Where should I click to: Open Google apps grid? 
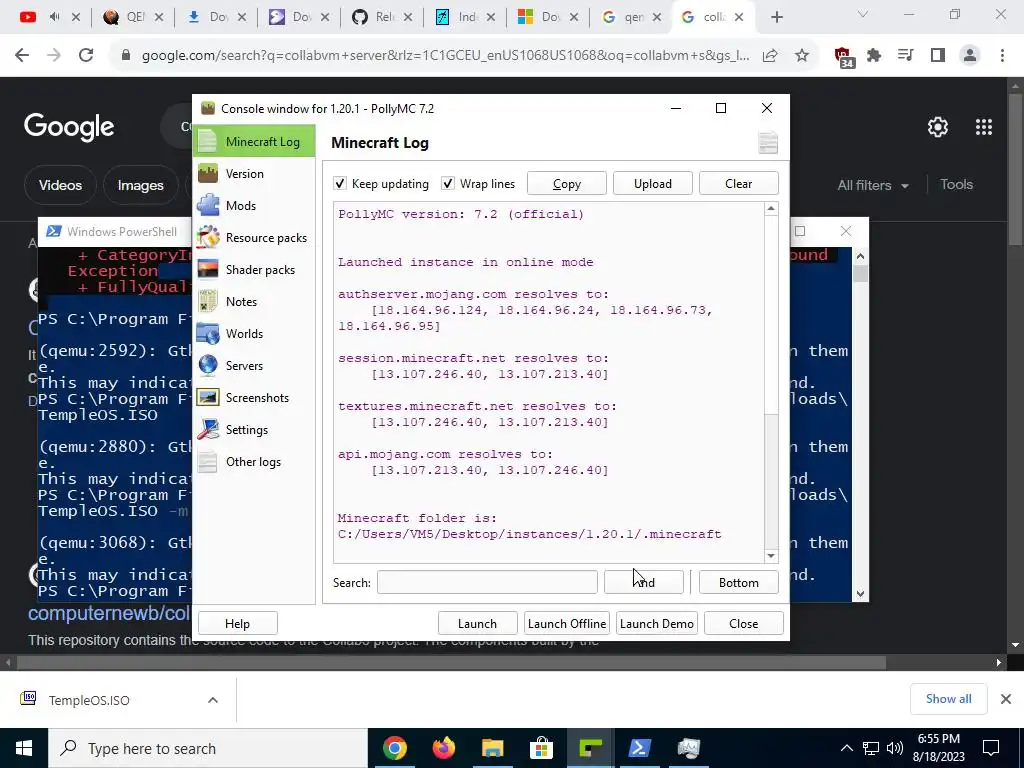click(x=984, y=127)
